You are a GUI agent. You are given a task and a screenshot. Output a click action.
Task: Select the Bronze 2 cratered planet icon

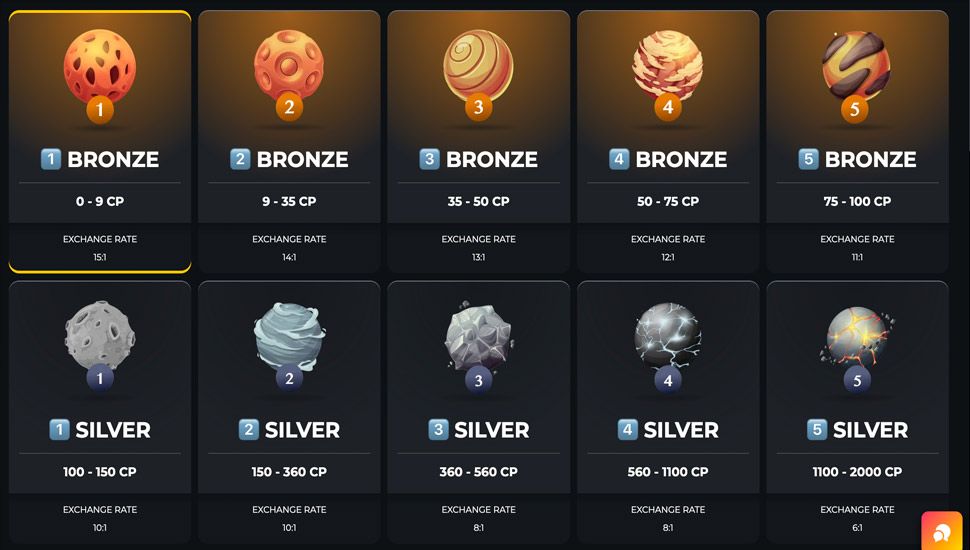289,66
